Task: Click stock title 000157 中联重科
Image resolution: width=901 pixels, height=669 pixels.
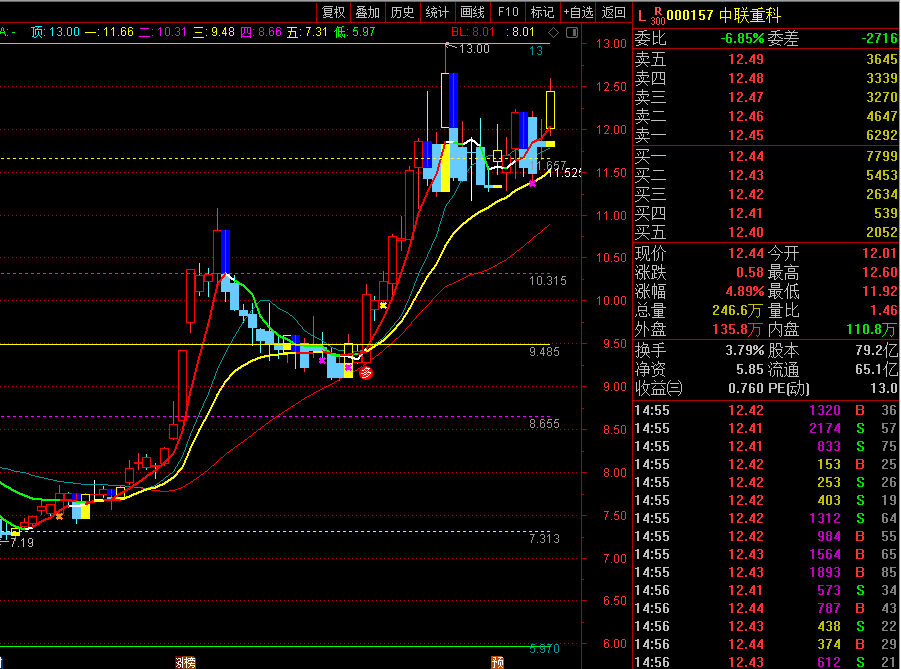Action: click(723, 16)
